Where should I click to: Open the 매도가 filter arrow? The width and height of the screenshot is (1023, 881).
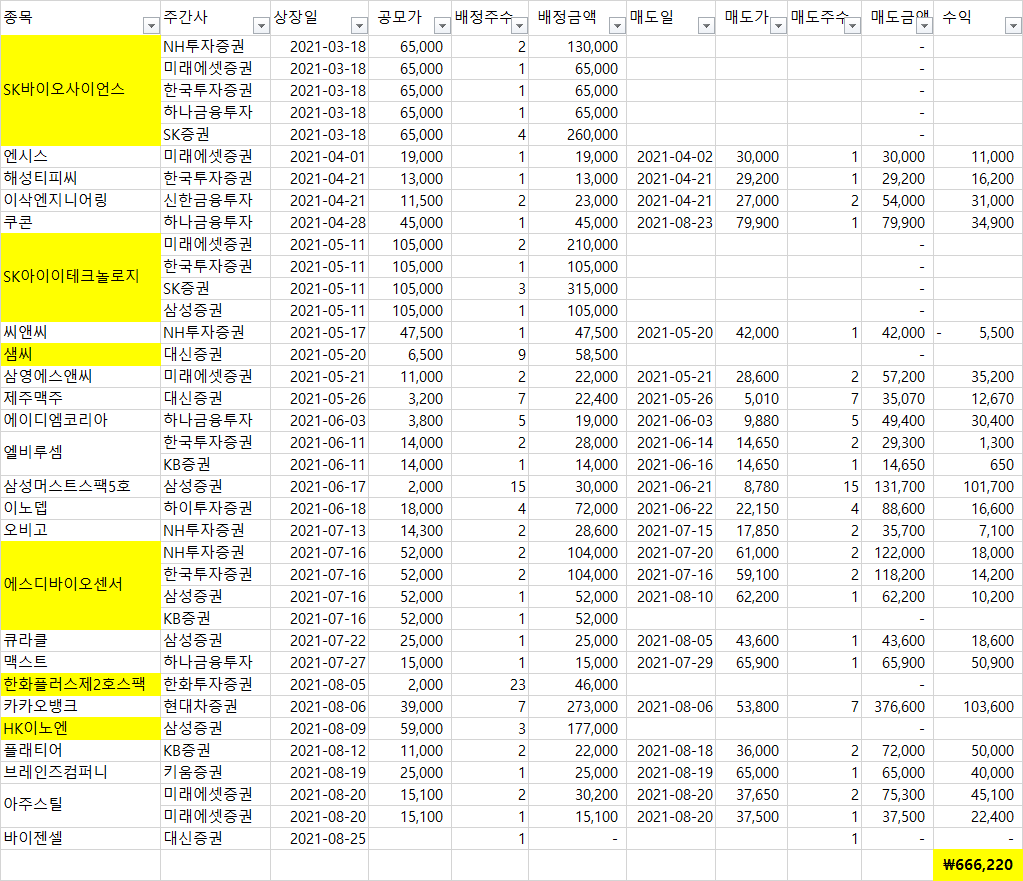(x=778, y=26)
